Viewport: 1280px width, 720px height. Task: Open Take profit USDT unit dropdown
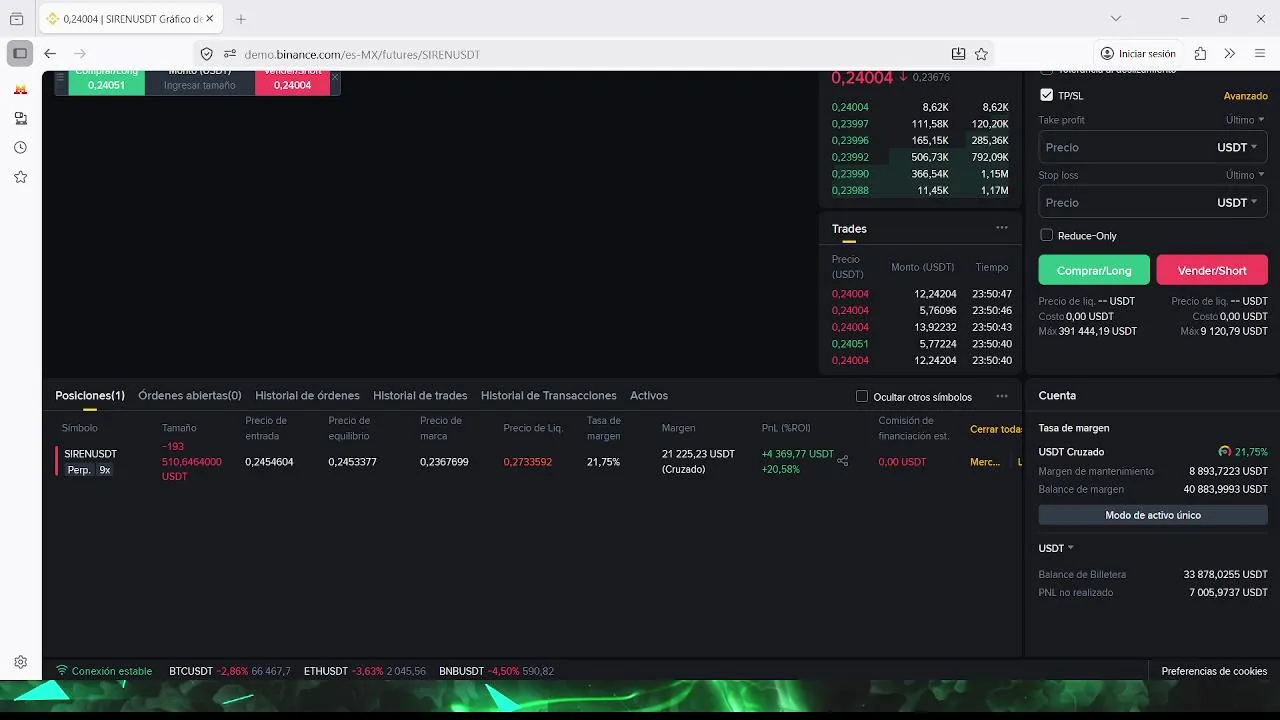coord(1237,147)
